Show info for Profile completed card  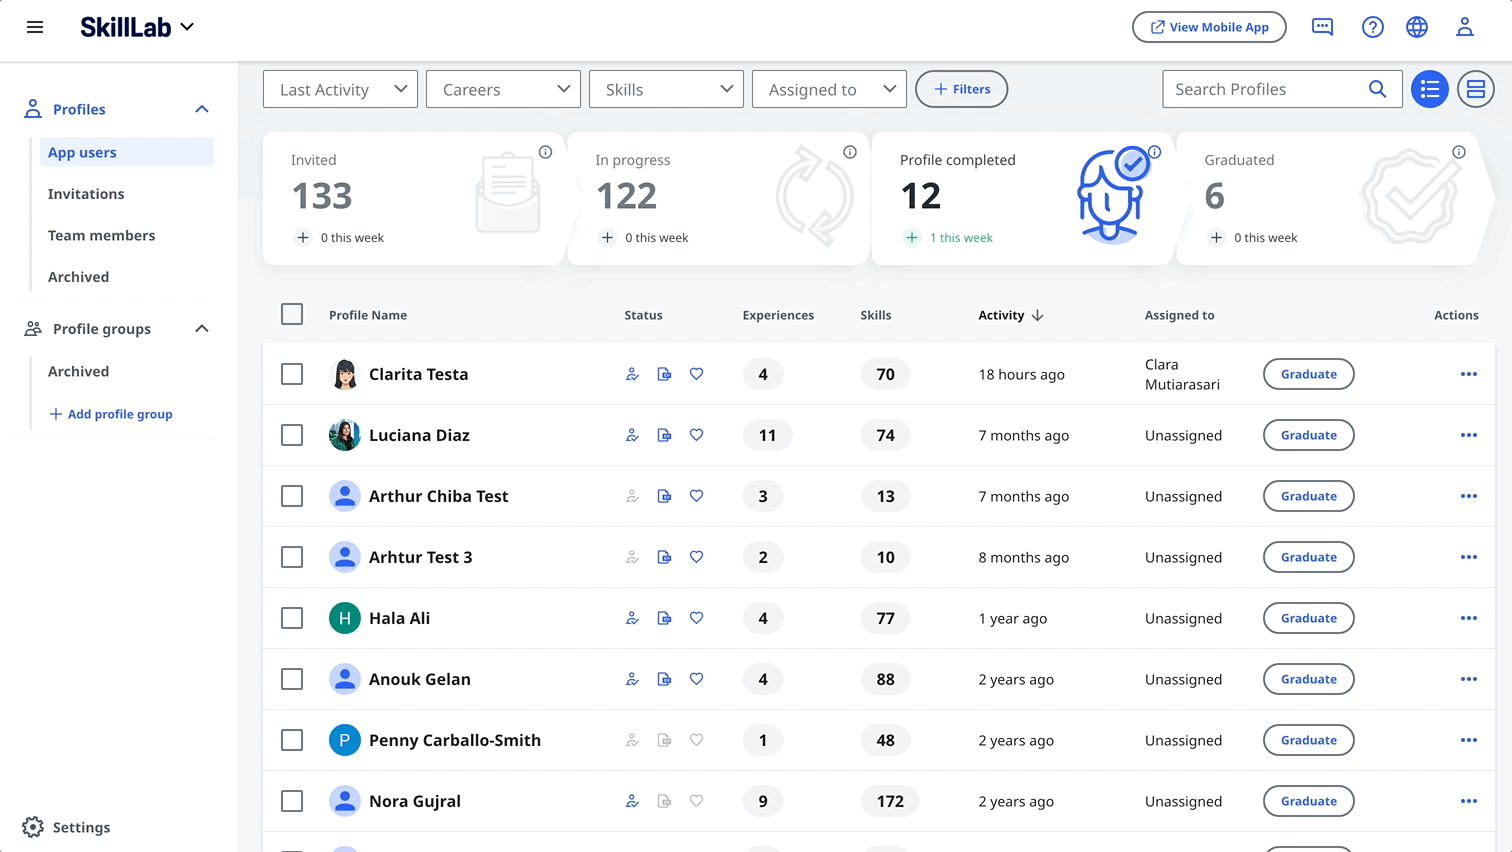[1154, 152]
